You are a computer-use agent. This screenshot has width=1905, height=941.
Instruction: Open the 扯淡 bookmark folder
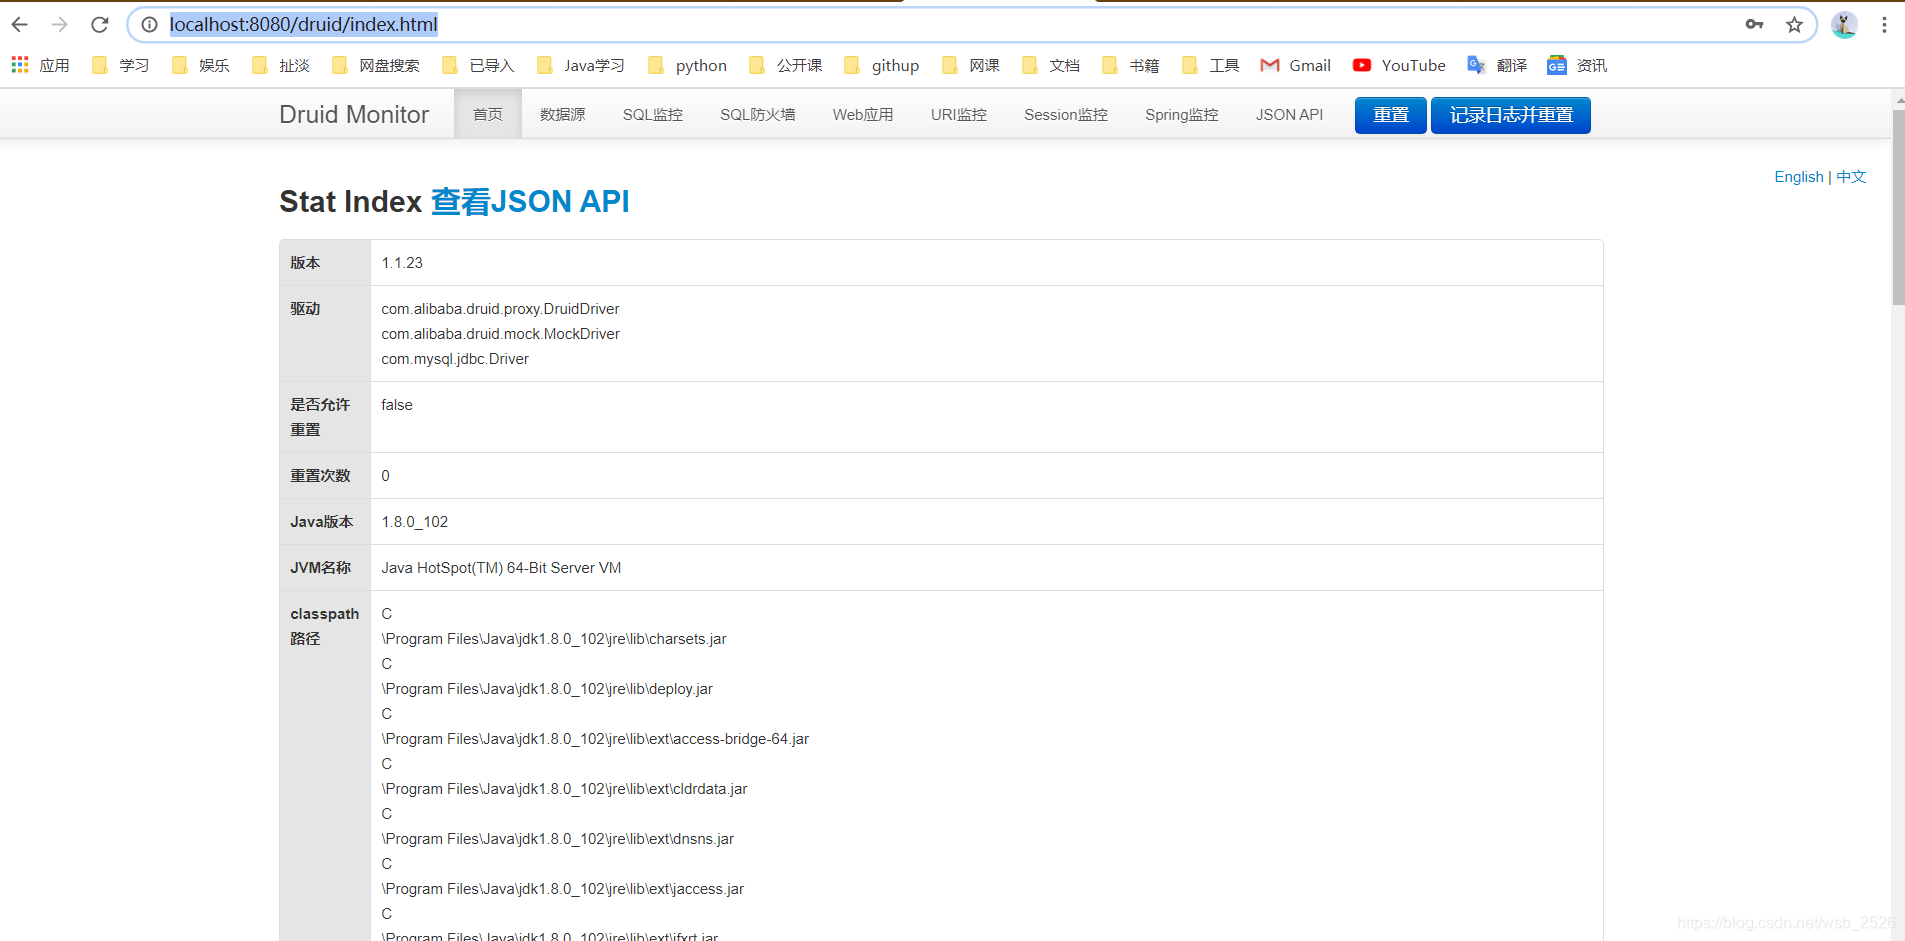point(280,65)
